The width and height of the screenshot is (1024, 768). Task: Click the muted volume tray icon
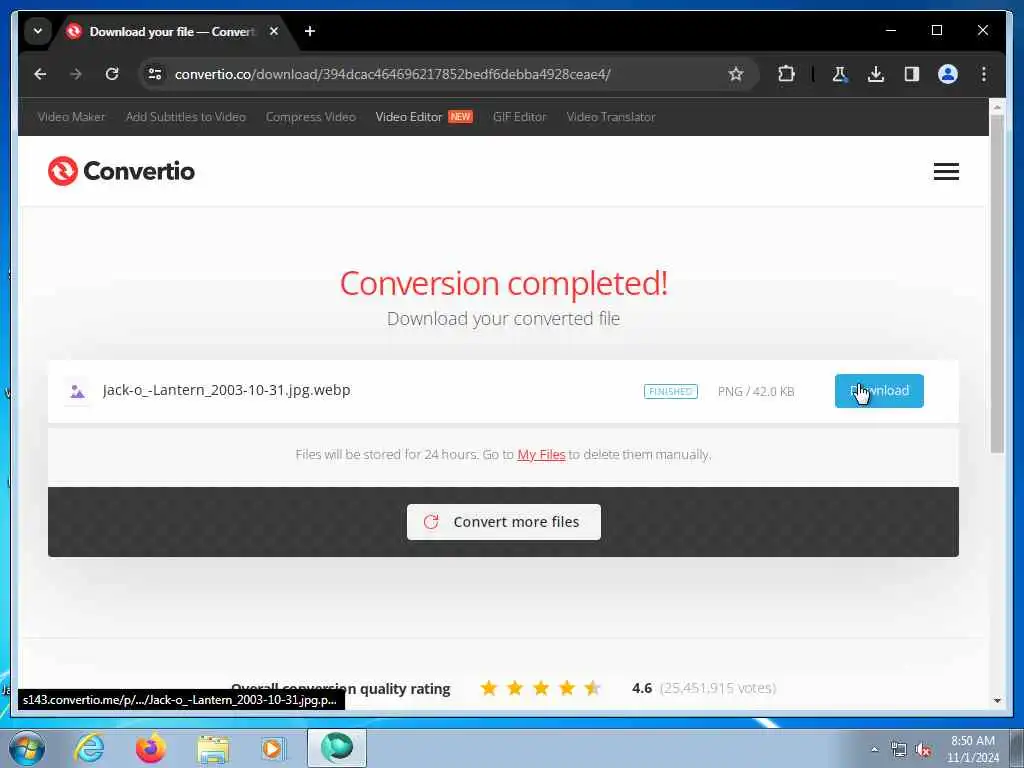pos(923,749)
